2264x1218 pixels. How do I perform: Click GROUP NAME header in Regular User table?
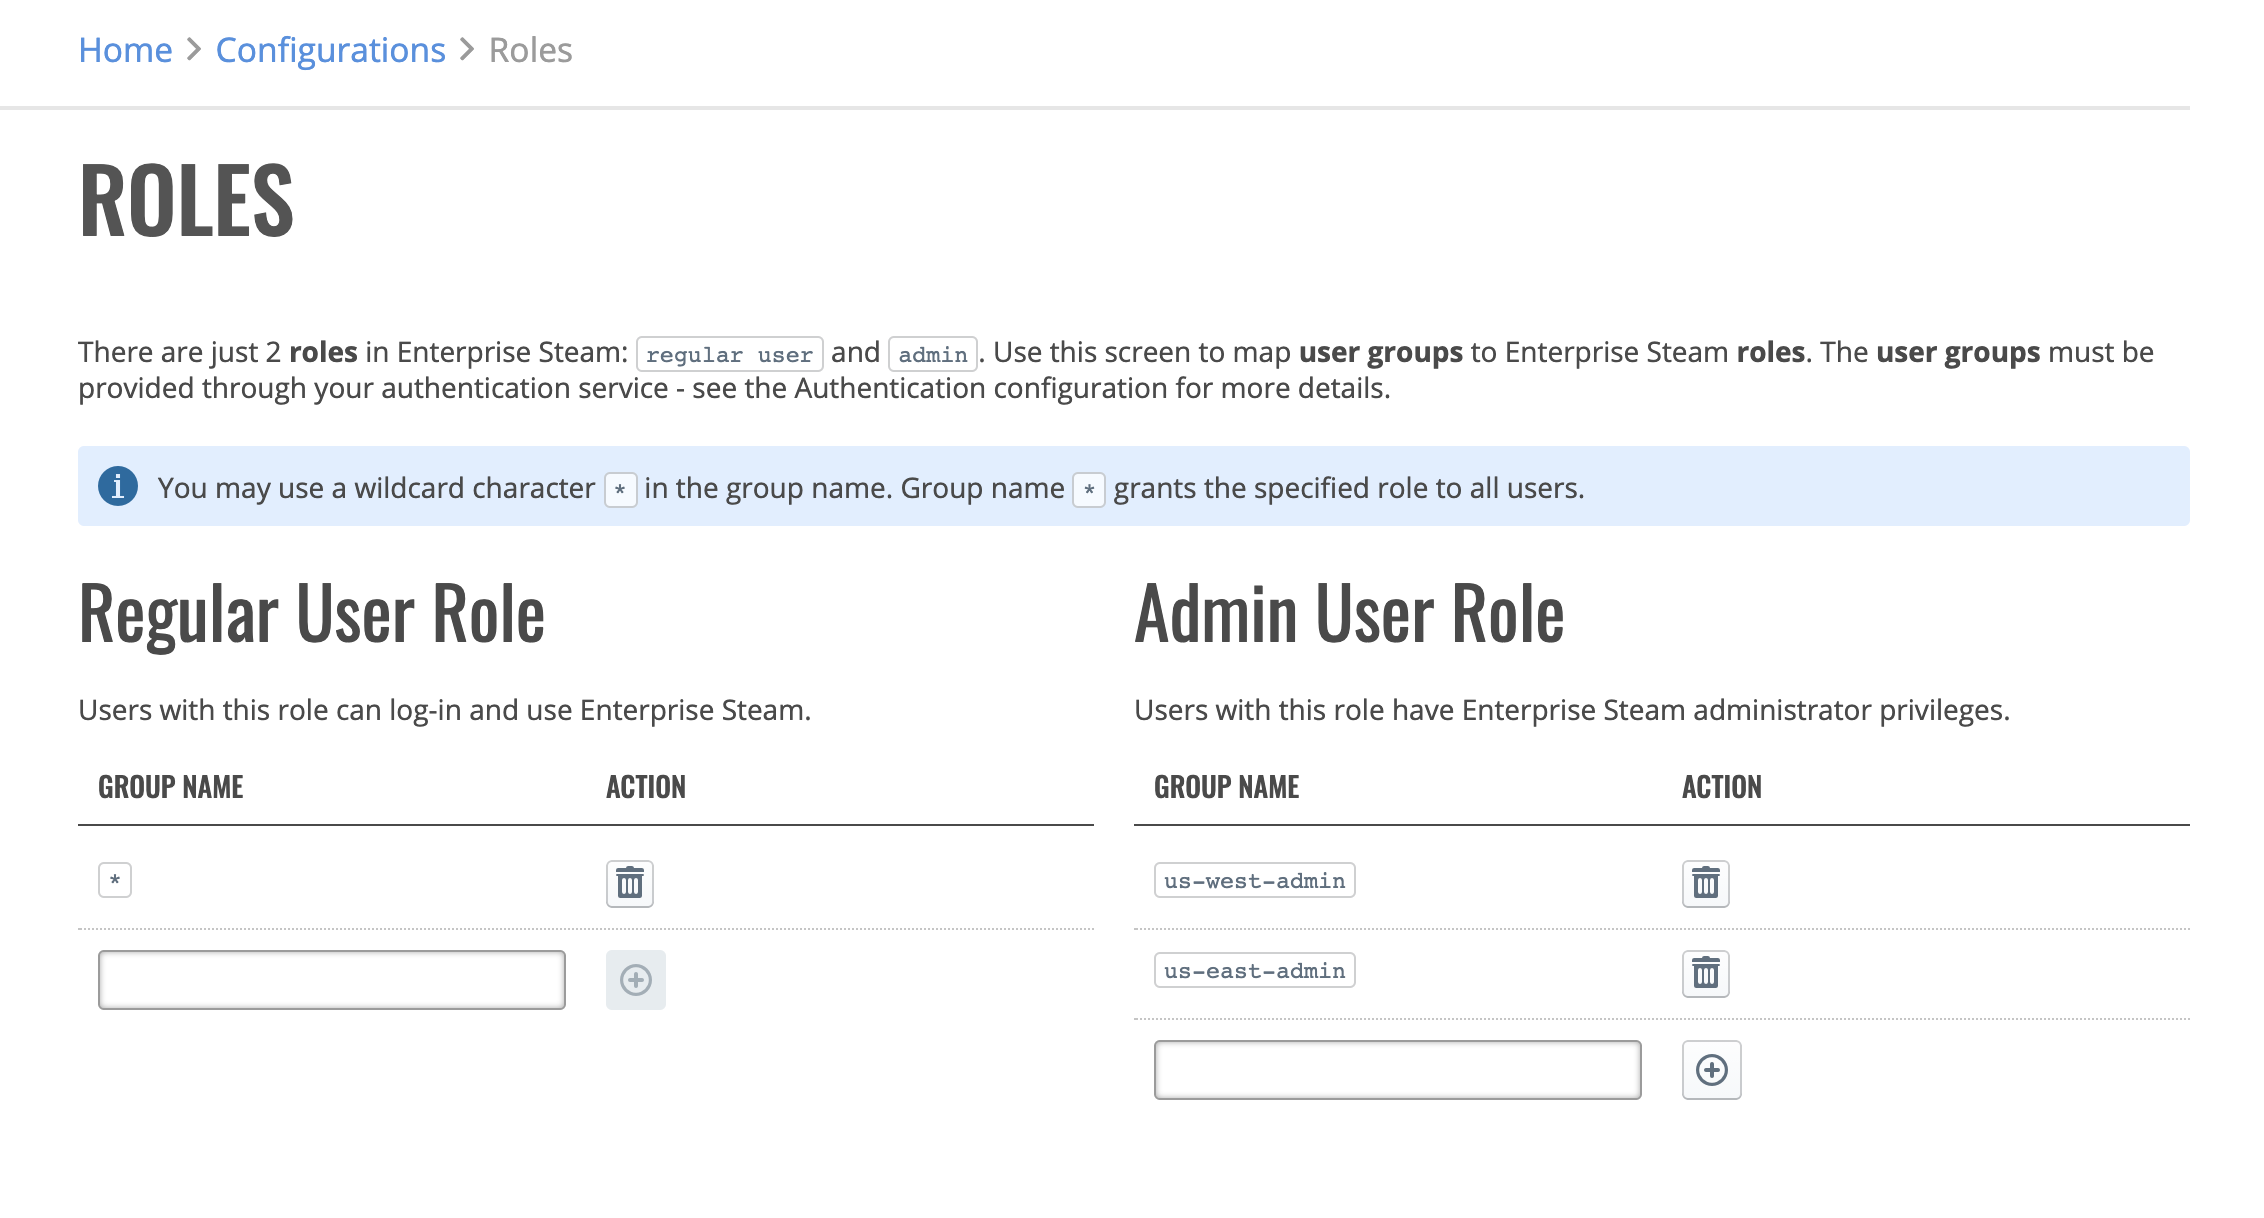coord(171,787)
